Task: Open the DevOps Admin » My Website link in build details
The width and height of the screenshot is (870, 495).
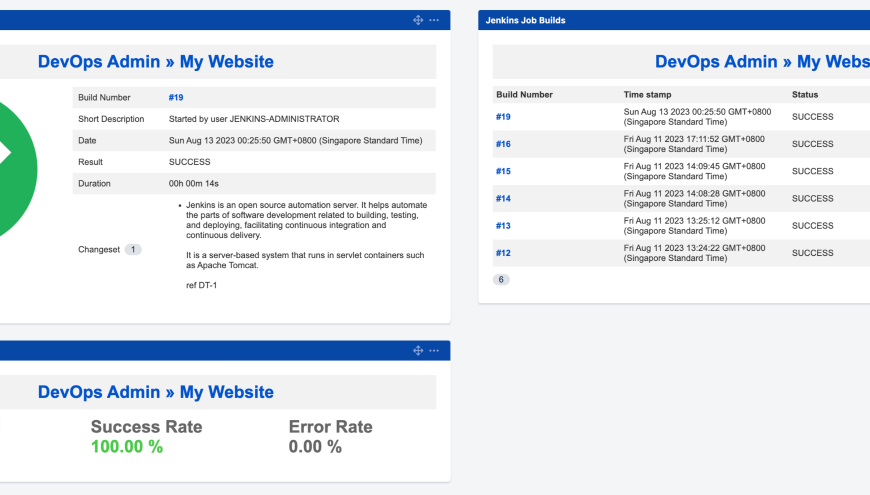Action: click(155, 62)
